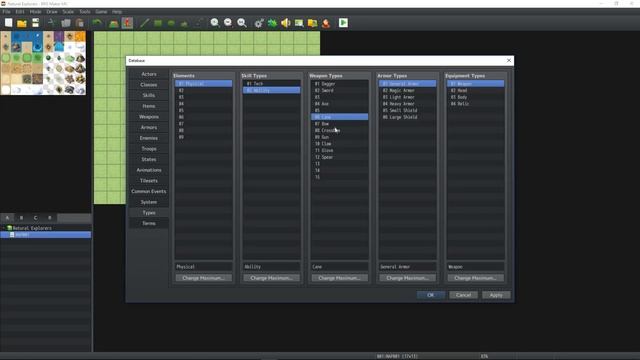Select the Ellipse draw tool
Viewport: 640px width, 360px height.
tap(171, 23)
